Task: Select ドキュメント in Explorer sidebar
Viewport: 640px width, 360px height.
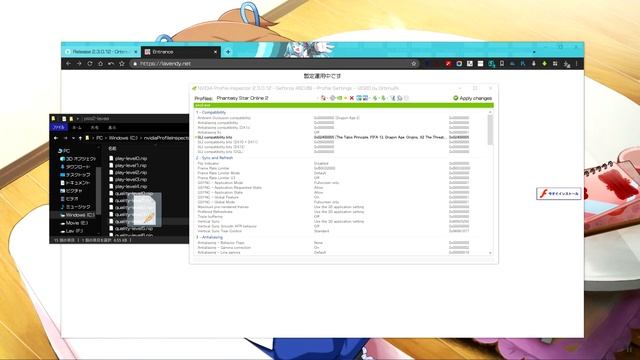Action: [75, 183]
